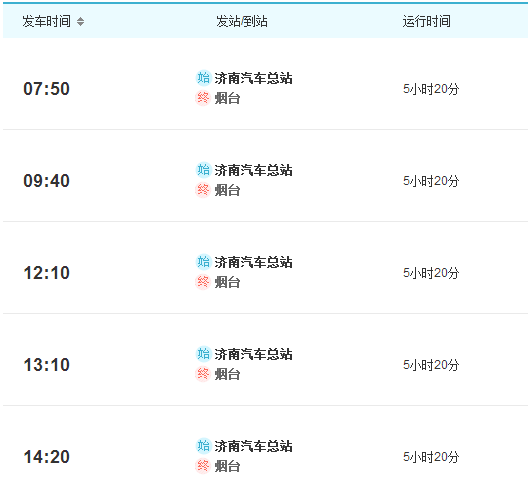This screenshot has width=528, height=495.
Task: Select the 07:50 departure time
Action: pyautogui.click(x=46, y=89)
